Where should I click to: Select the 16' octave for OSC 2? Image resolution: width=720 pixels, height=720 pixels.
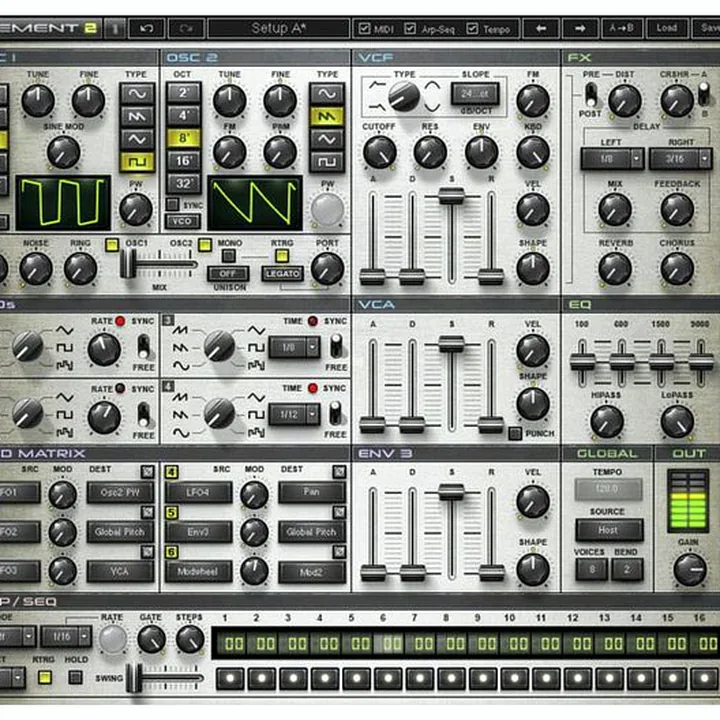coord(184,161)
